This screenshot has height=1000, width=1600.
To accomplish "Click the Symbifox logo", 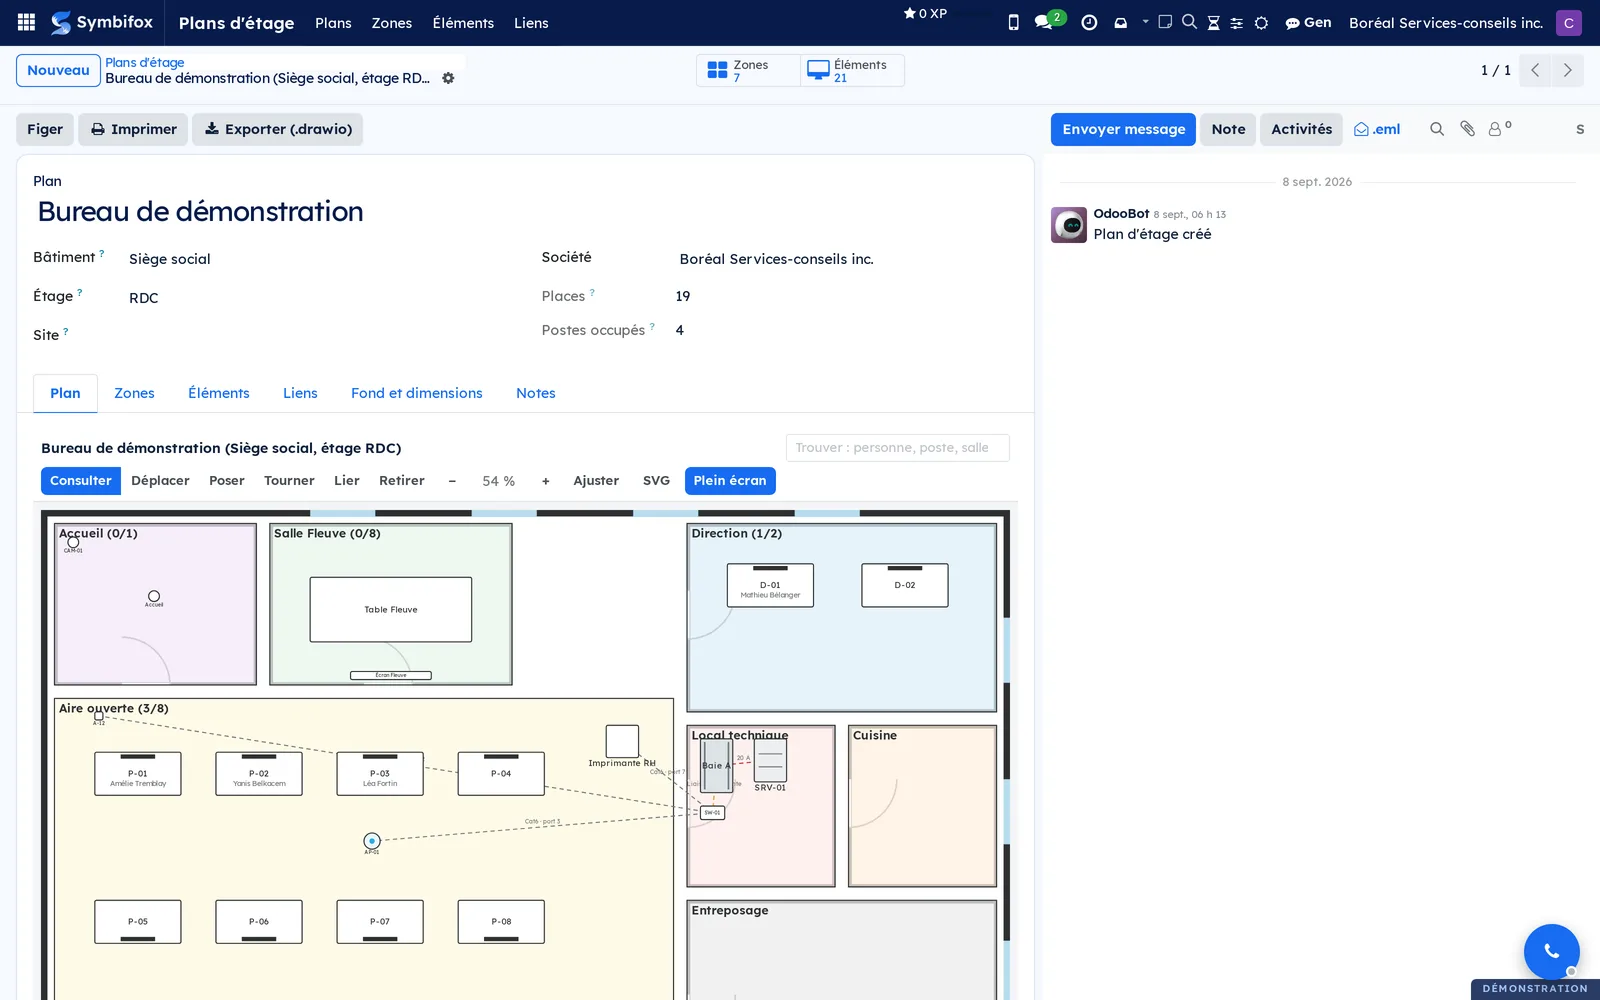I will point(102,22).
